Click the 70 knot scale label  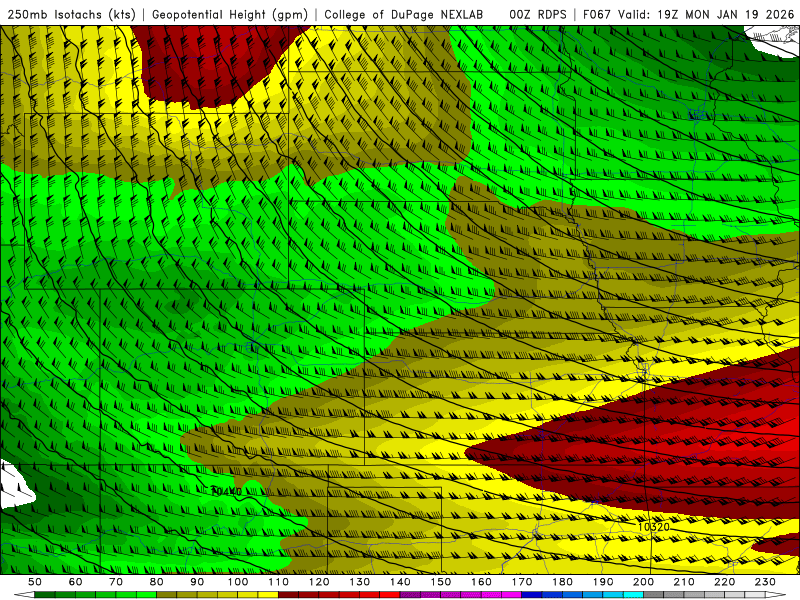point(116,582)
